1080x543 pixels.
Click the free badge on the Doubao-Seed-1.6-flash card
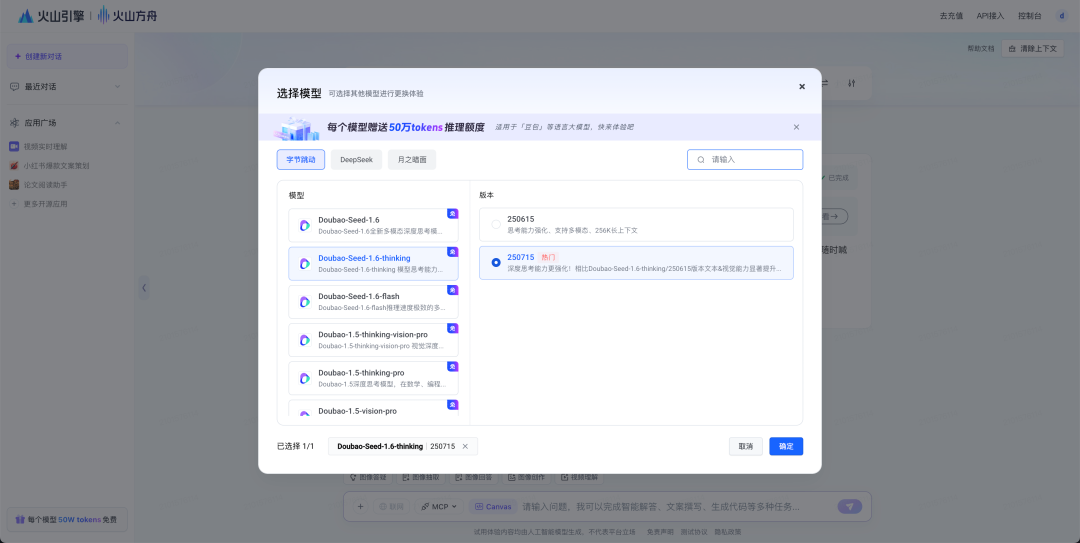point(453,290)
